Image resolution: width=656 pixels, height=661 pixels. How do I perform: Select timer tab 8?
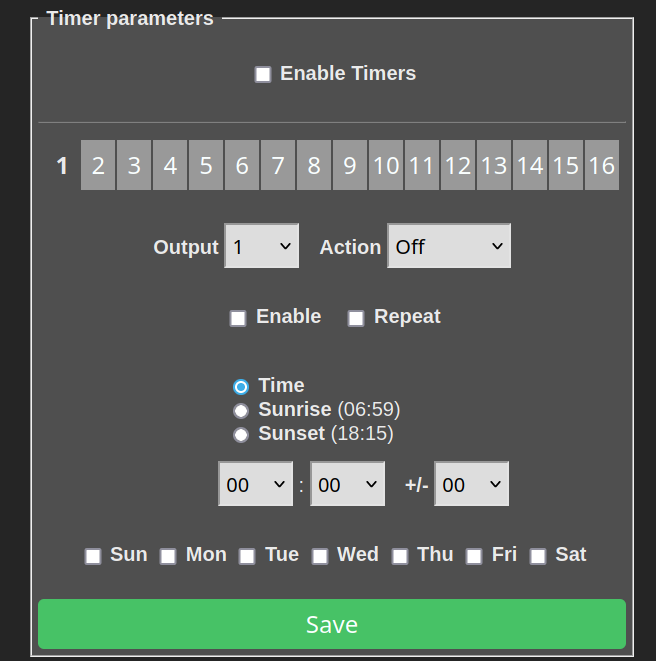(314, 165)
